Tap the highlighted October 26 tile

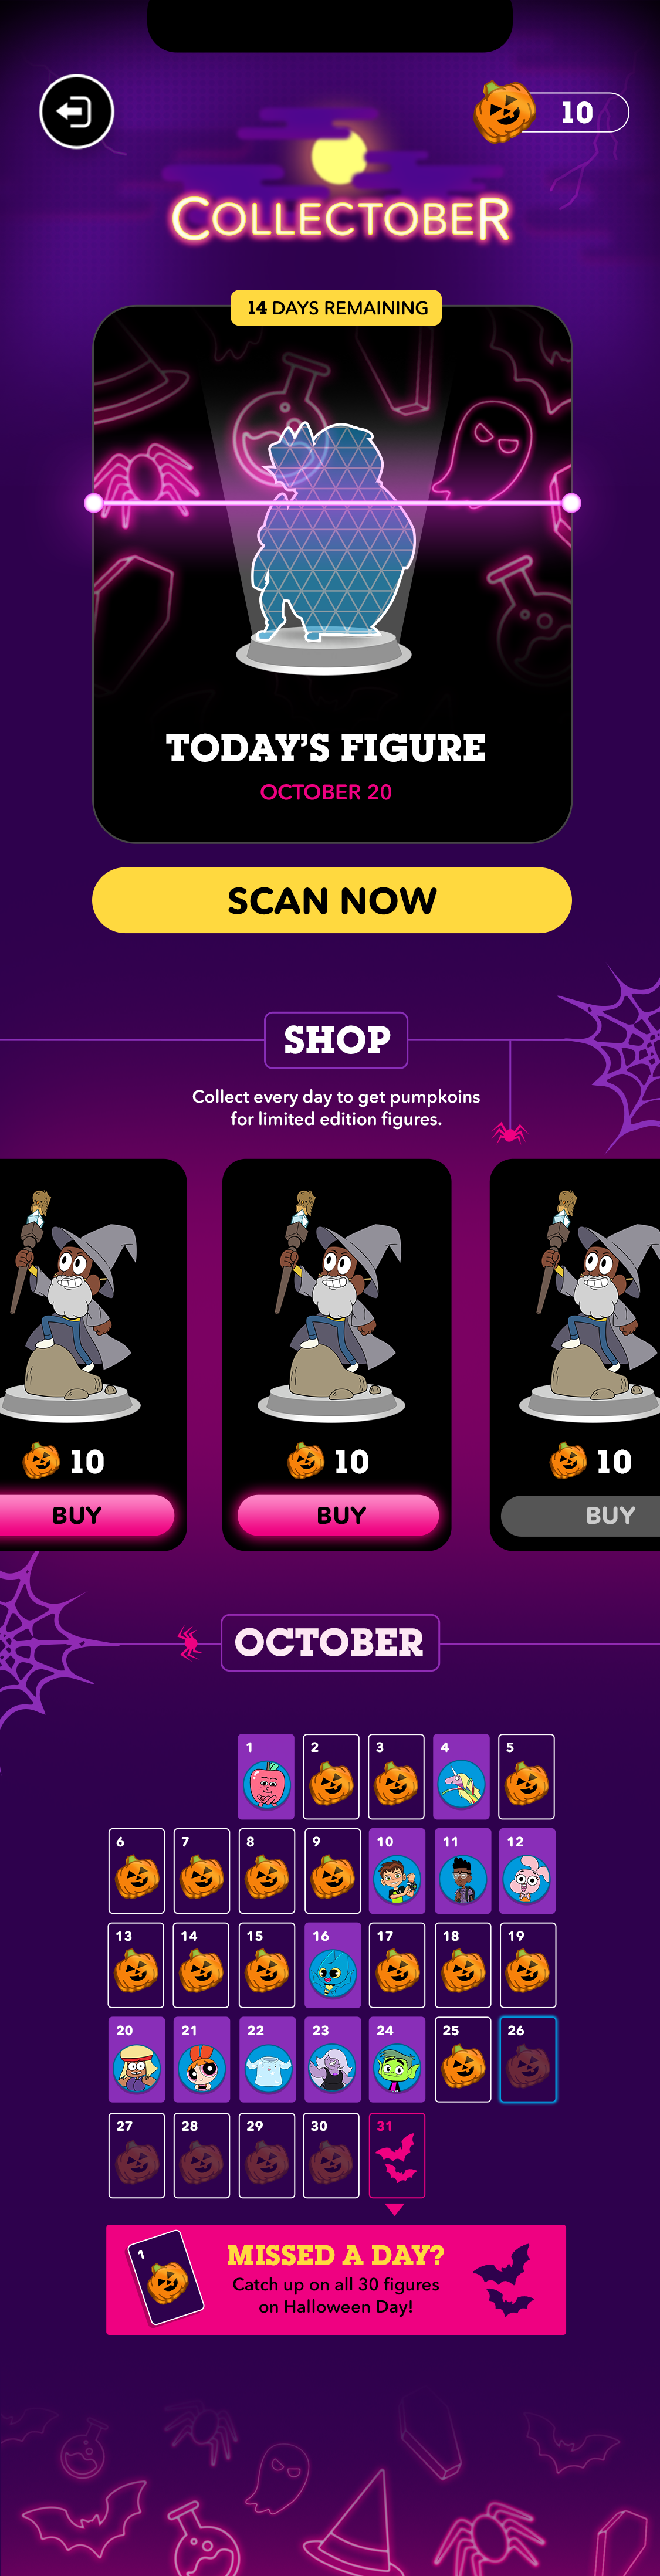[527, 2059]
